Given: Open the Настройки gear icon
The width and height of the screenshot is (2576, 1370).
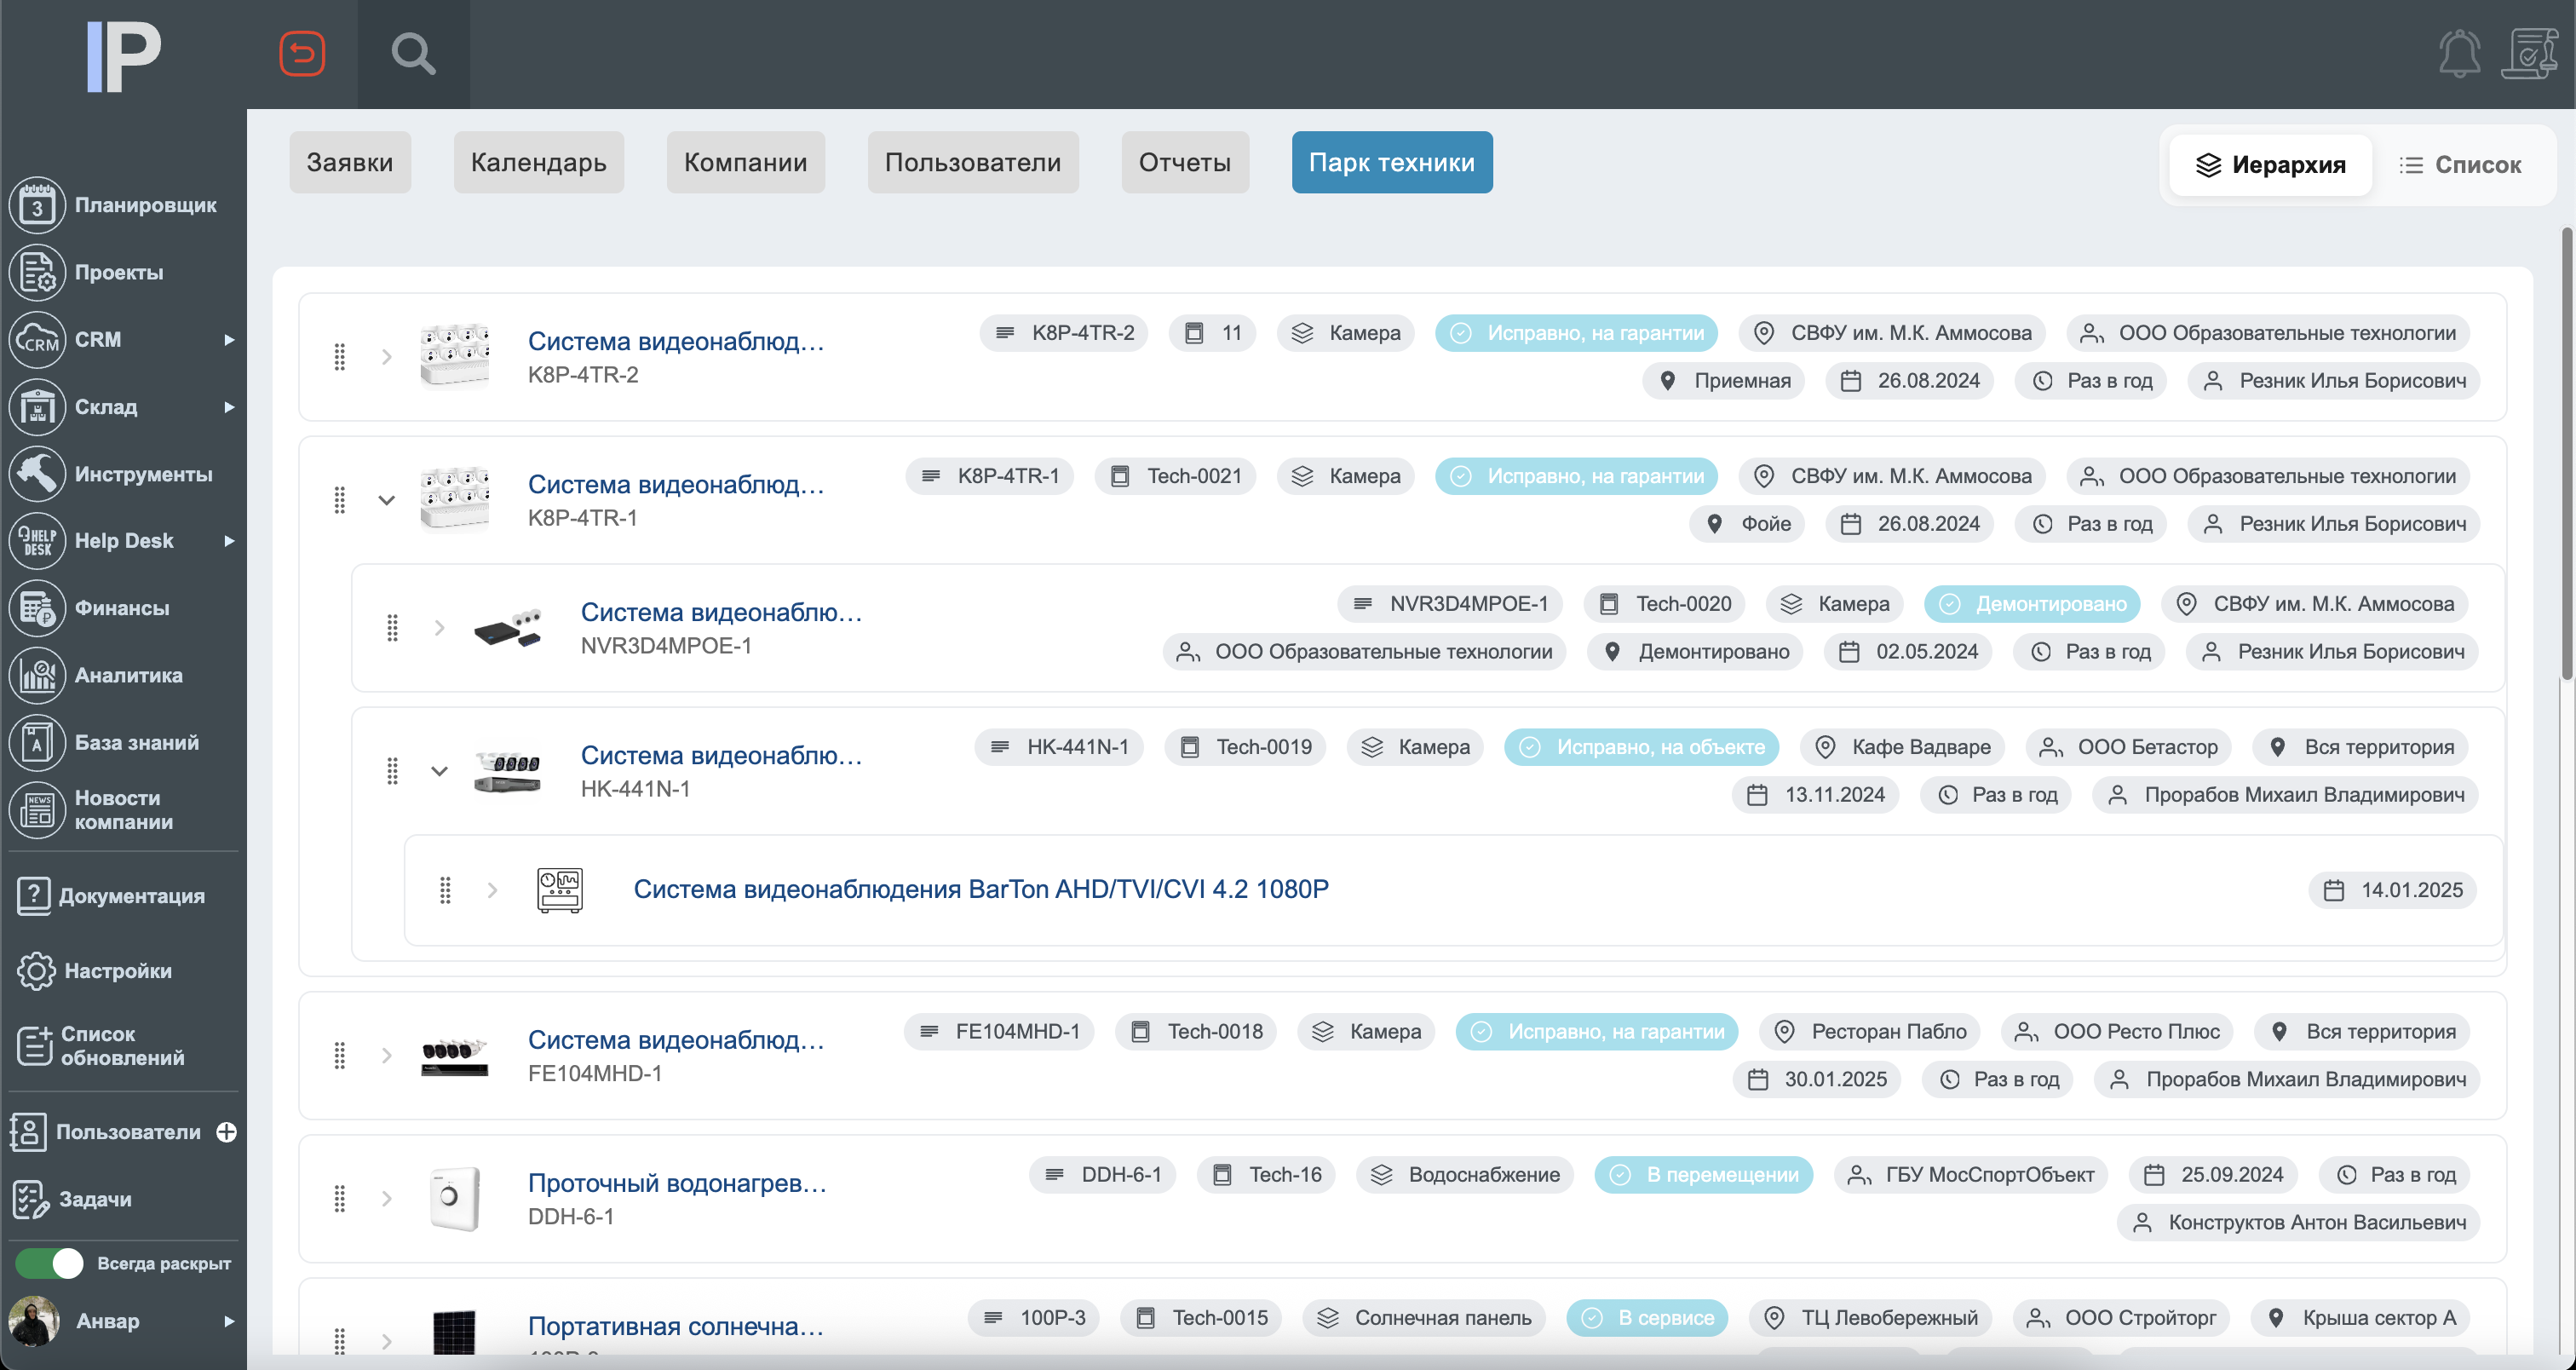Looking at the screenshot, I should point(36,971).
